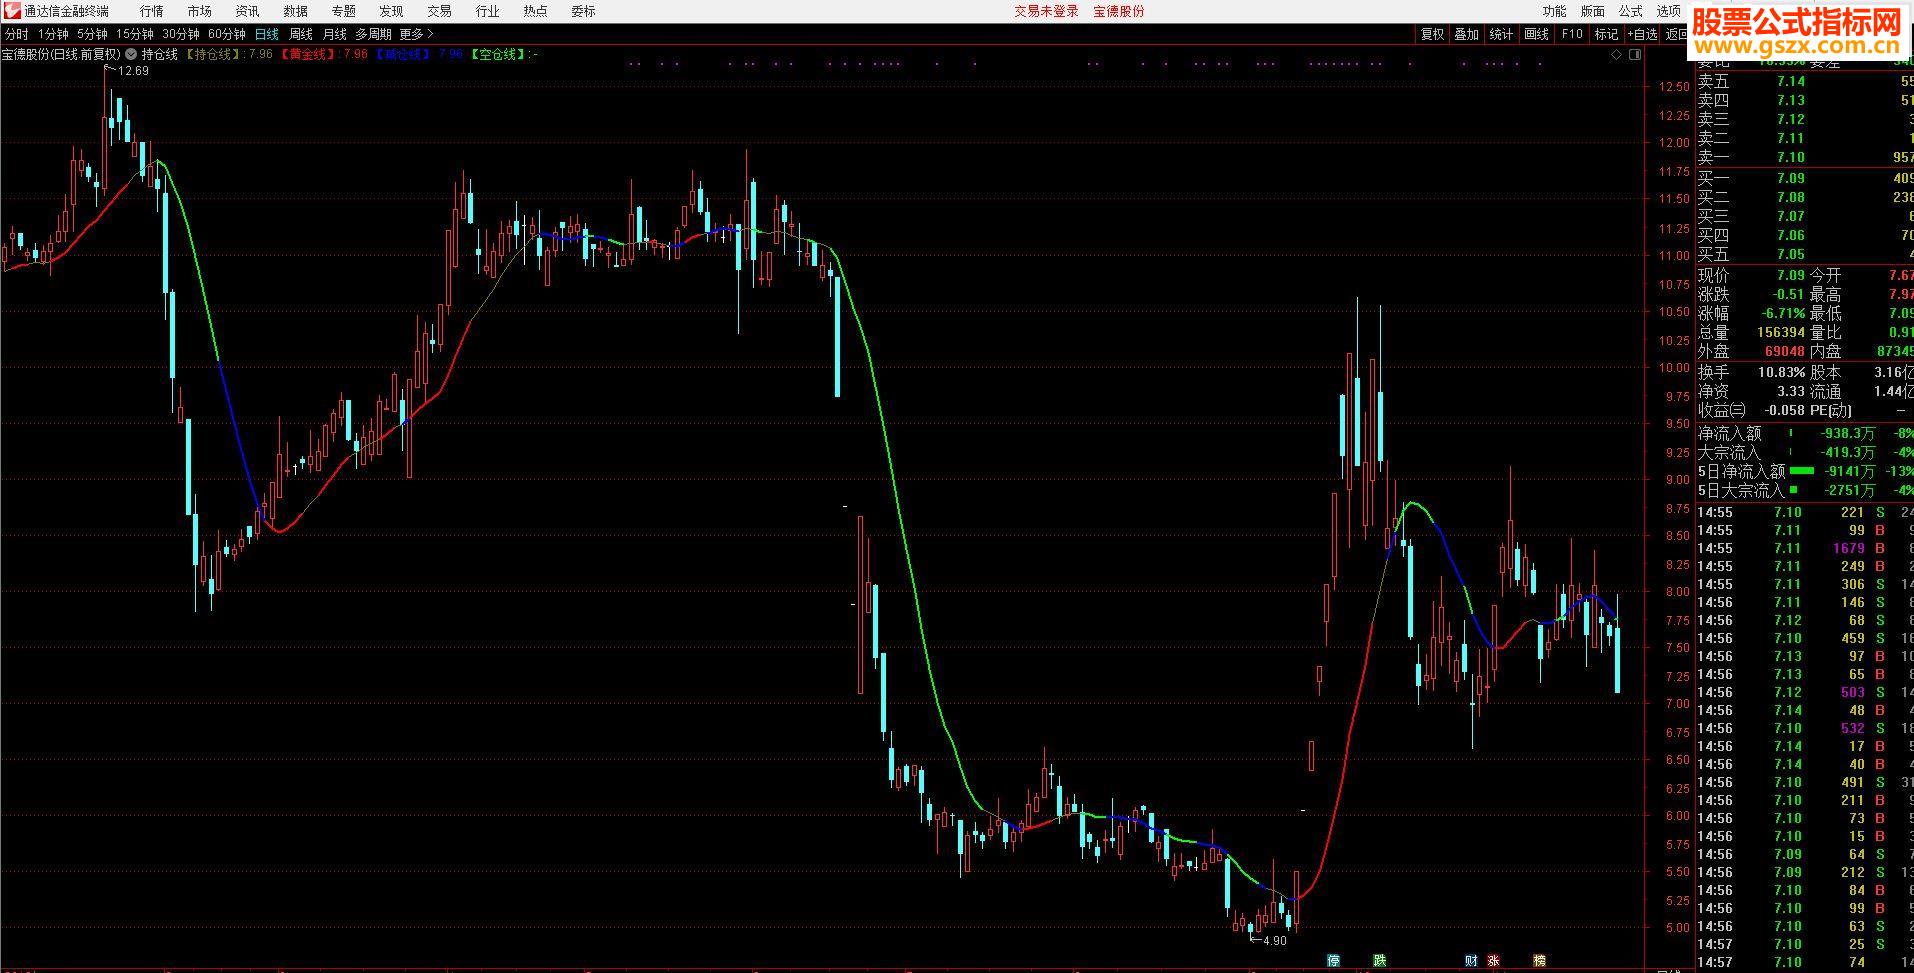Click the 卖一 ask row at 7.10
Image resolution: width=1914 pixels, height=973 pixels.
[x=1805, y=157]
